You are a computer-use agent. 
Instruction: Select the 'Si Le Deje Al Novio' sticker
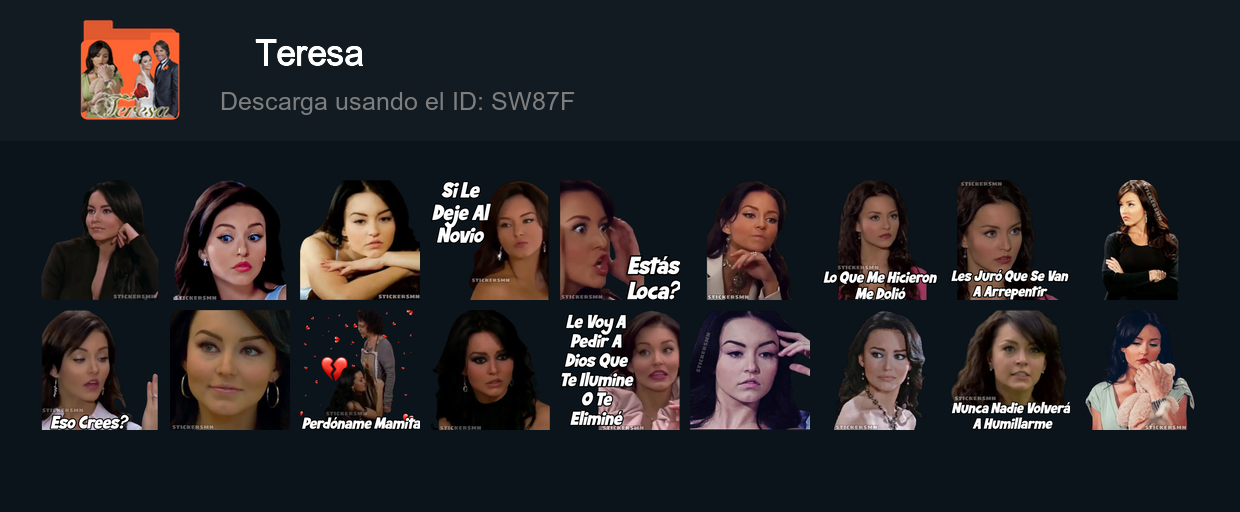pos(490,240)
